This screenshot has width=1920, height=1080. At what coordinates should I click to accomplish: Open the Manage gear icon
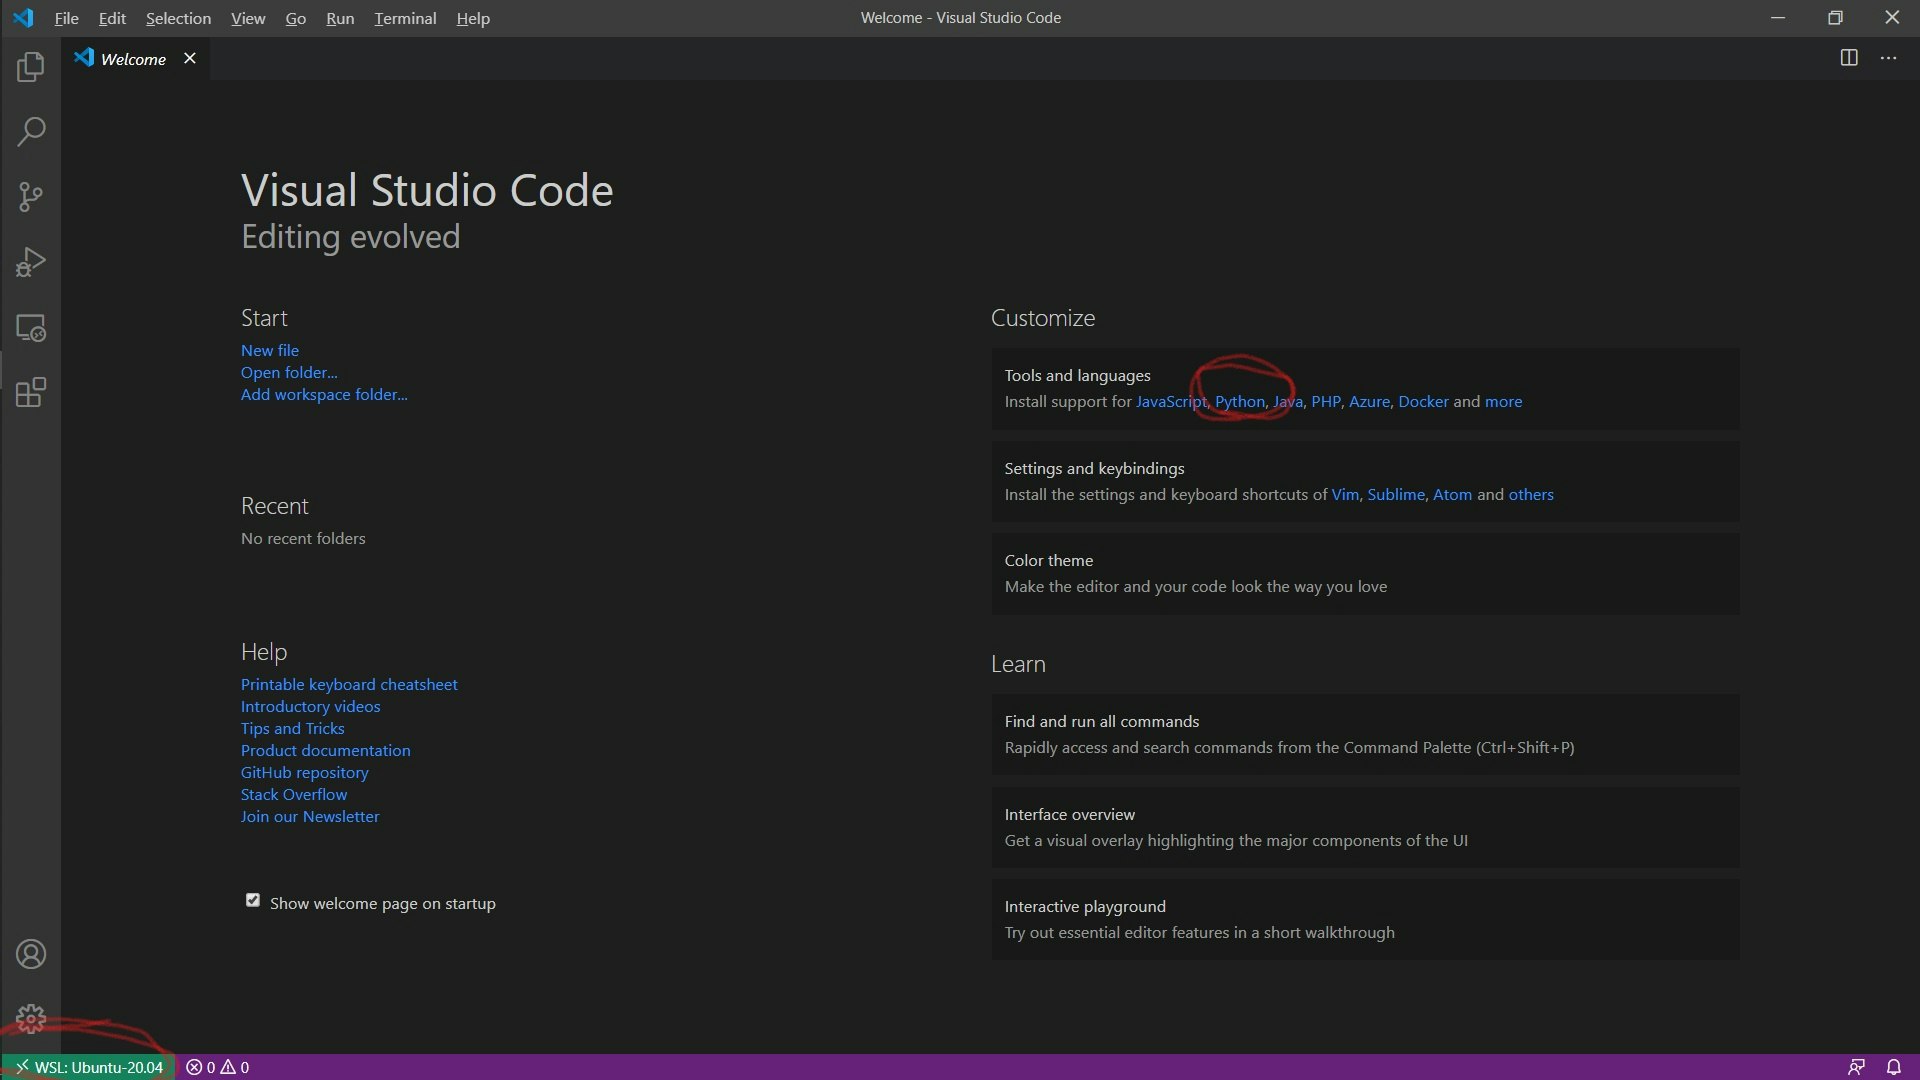tap(31, 1019)
